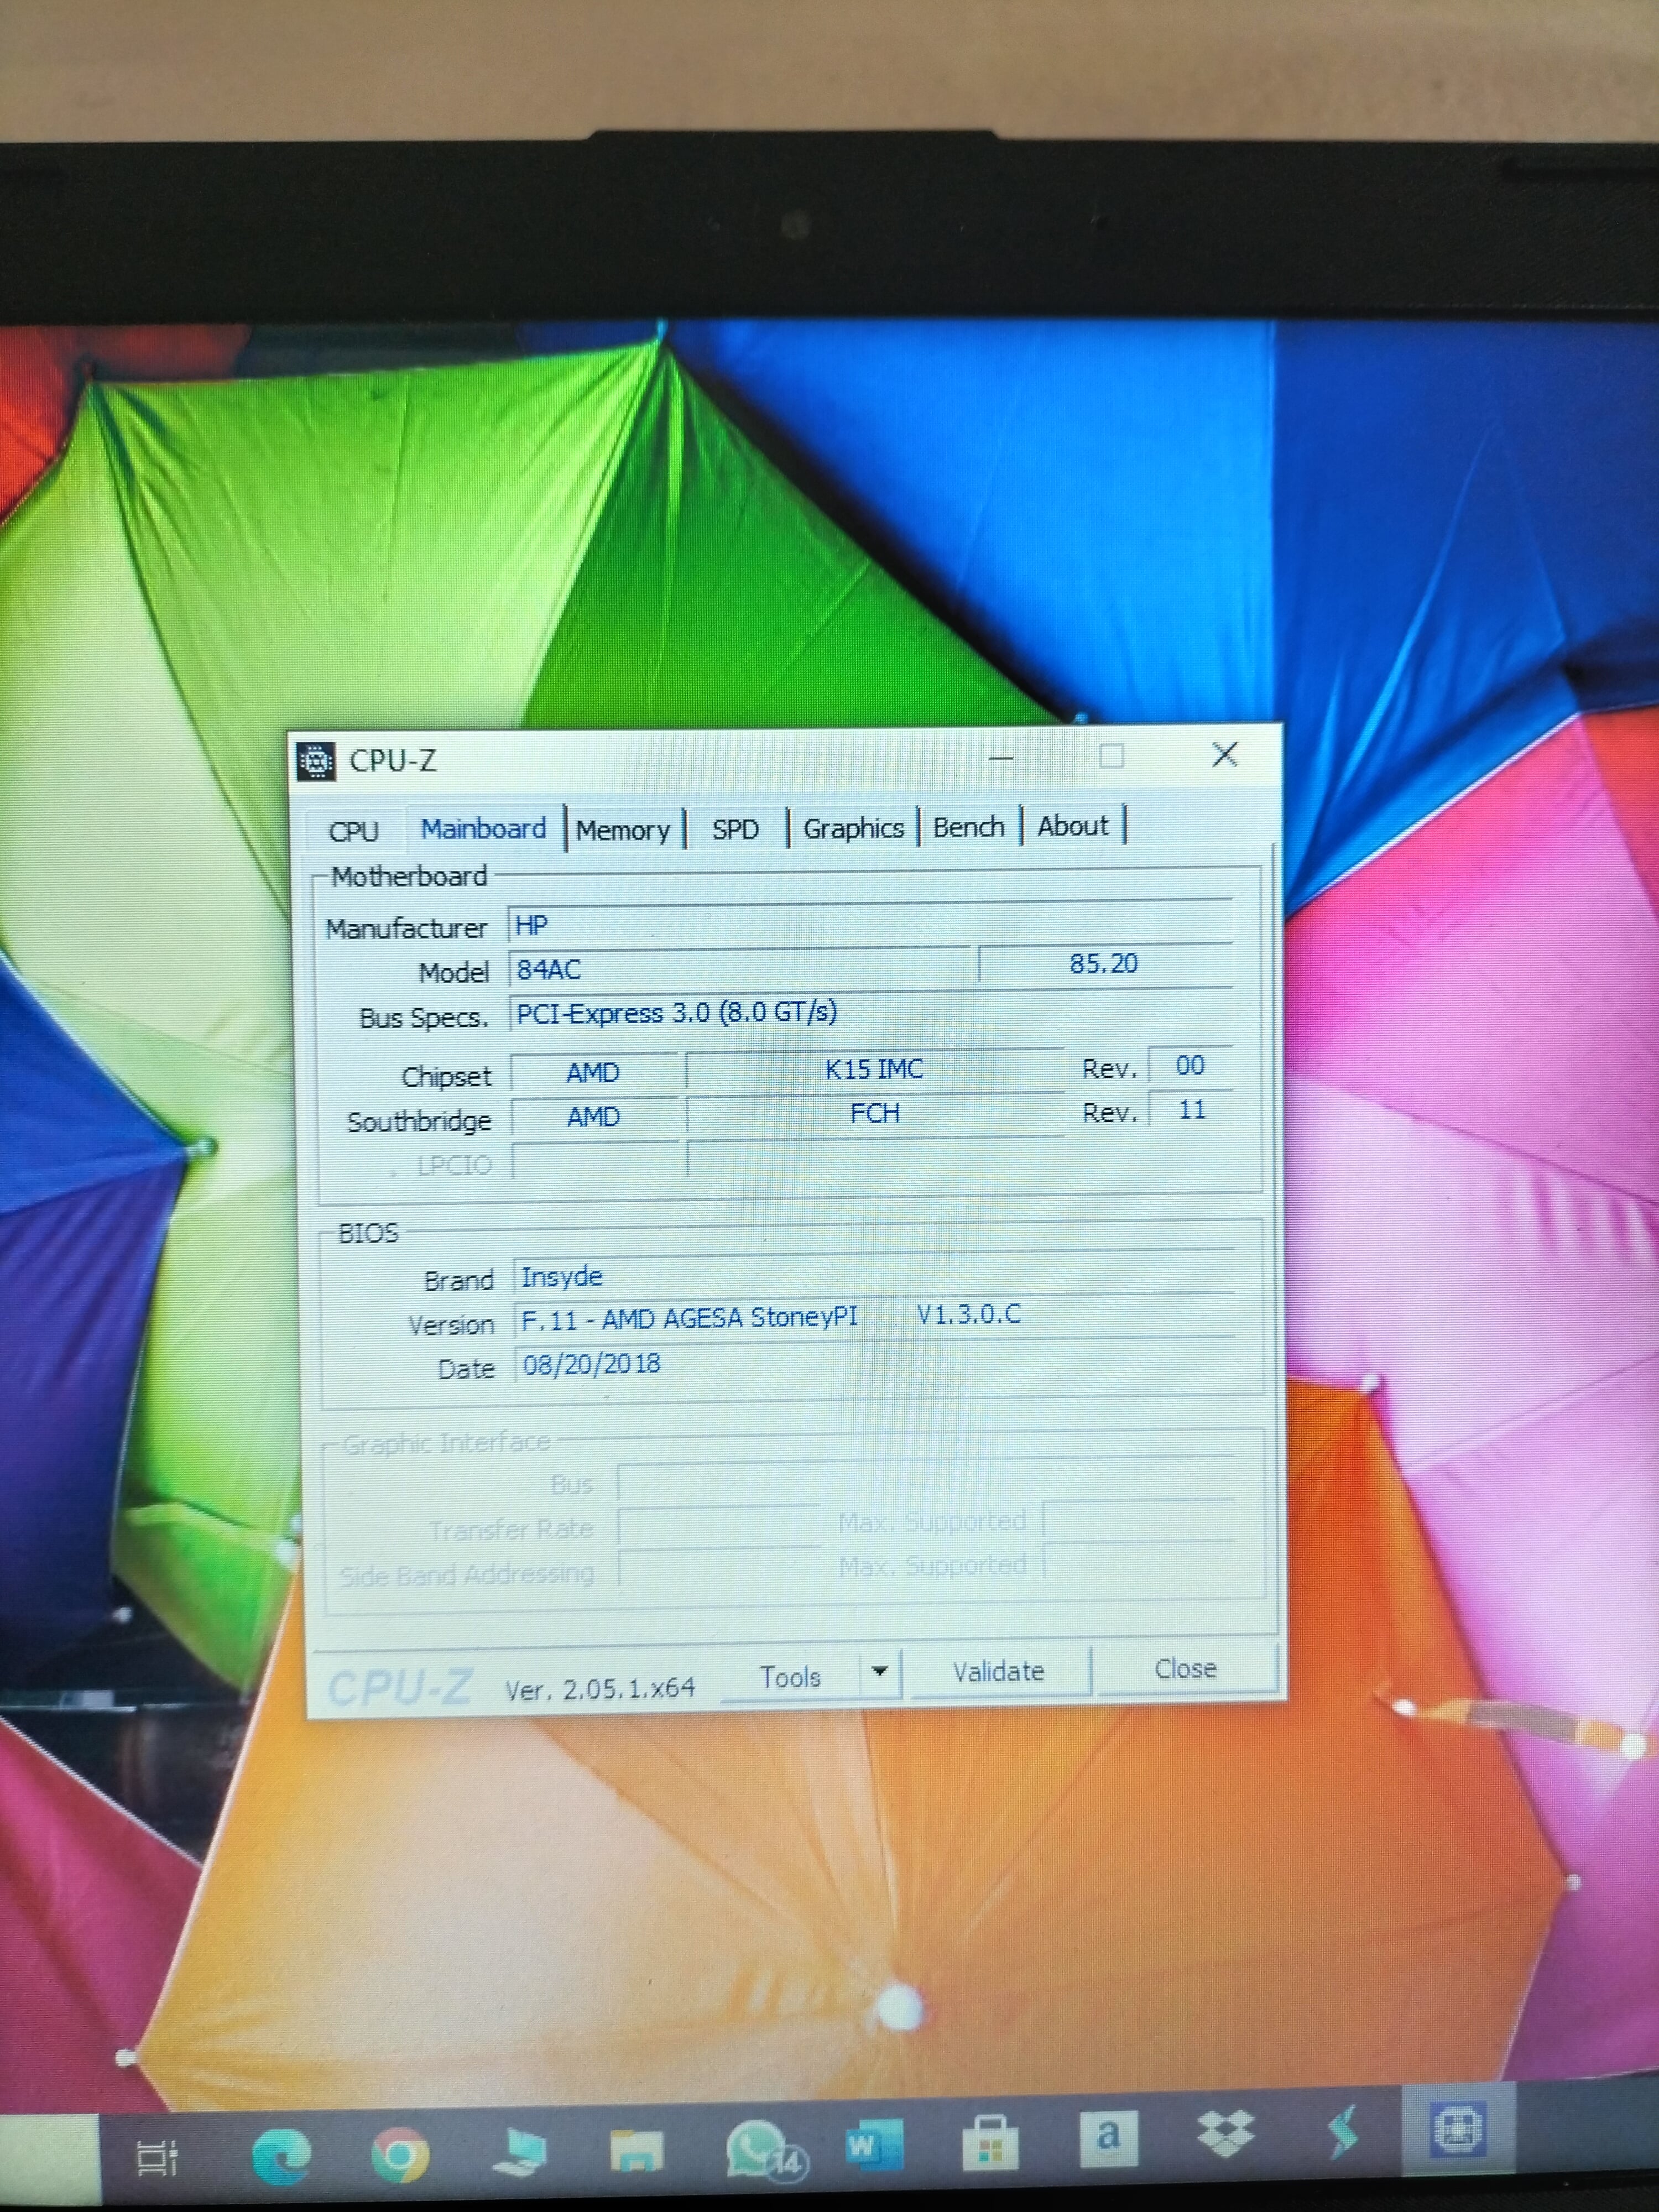Open the computer icon app beside Chrome

tap(520, 2151)
